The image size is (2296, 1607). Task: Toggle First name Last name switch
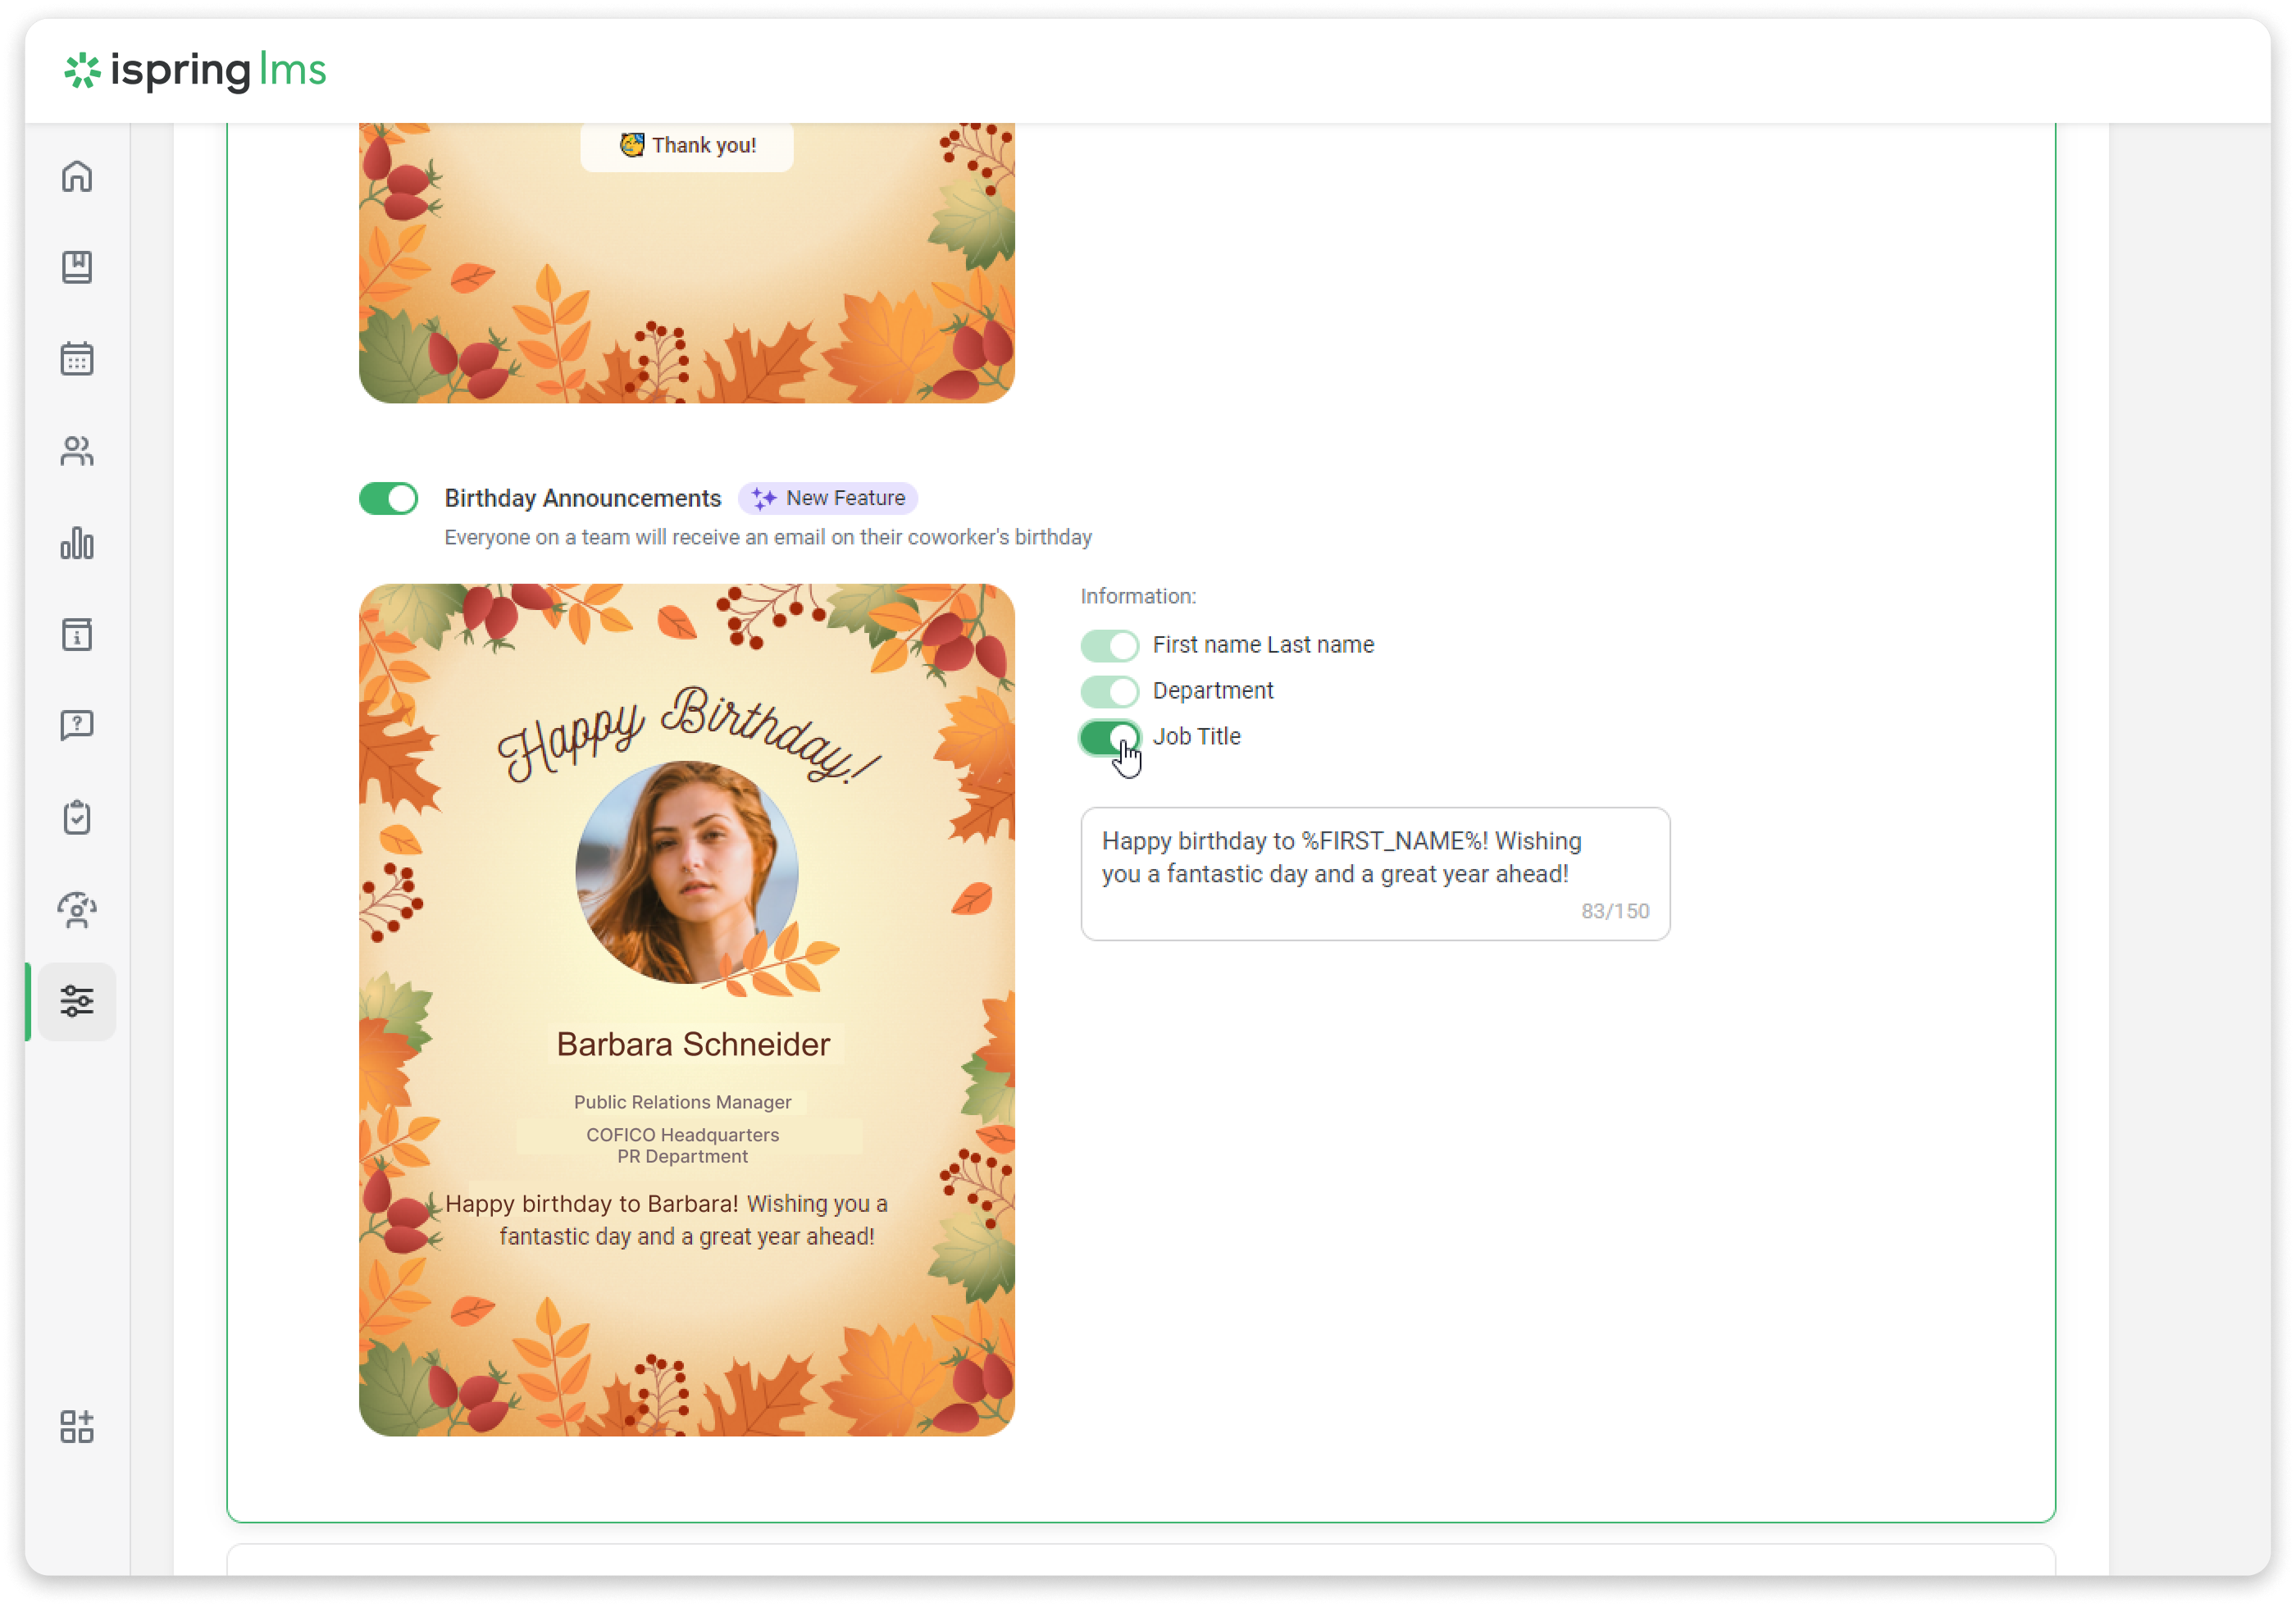[1109, 645]
